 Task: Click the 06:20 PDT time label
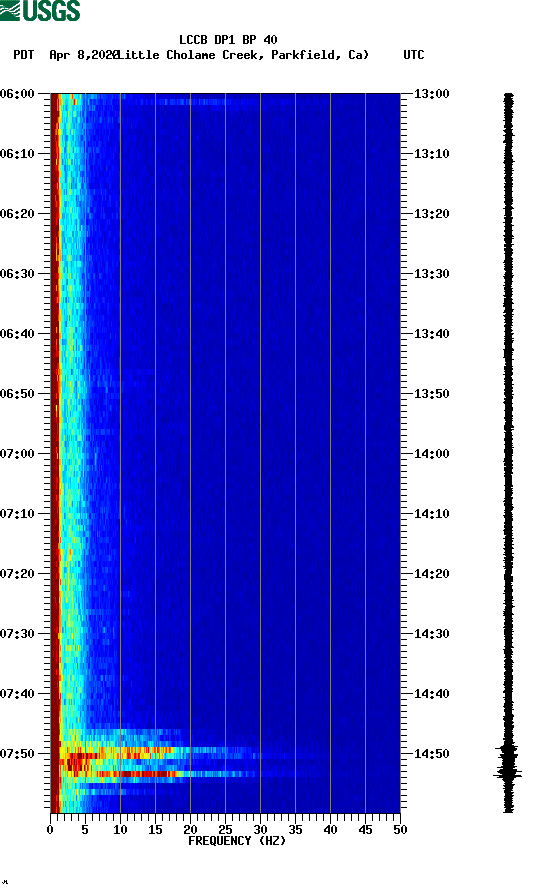[x=17, y=214]
